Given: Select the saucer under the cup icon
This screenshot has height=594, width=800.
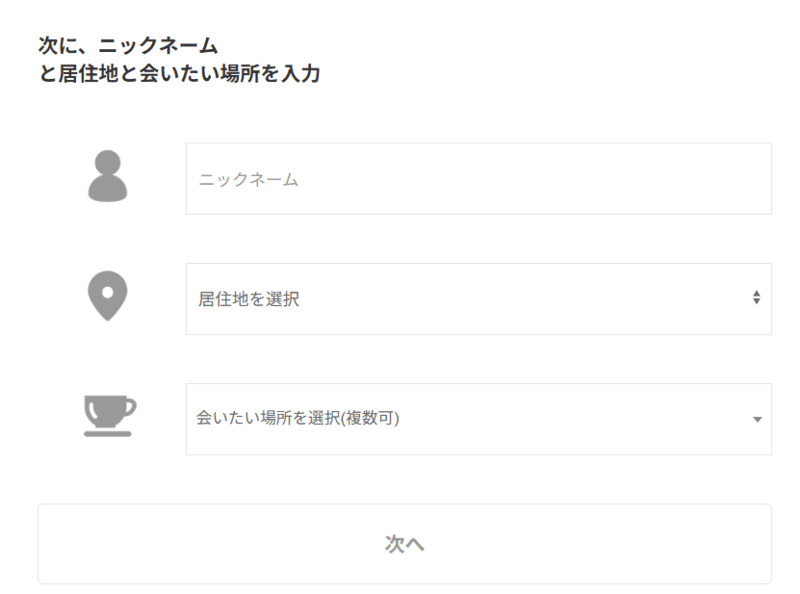Looking at the screenshot, I should point(108,434).
